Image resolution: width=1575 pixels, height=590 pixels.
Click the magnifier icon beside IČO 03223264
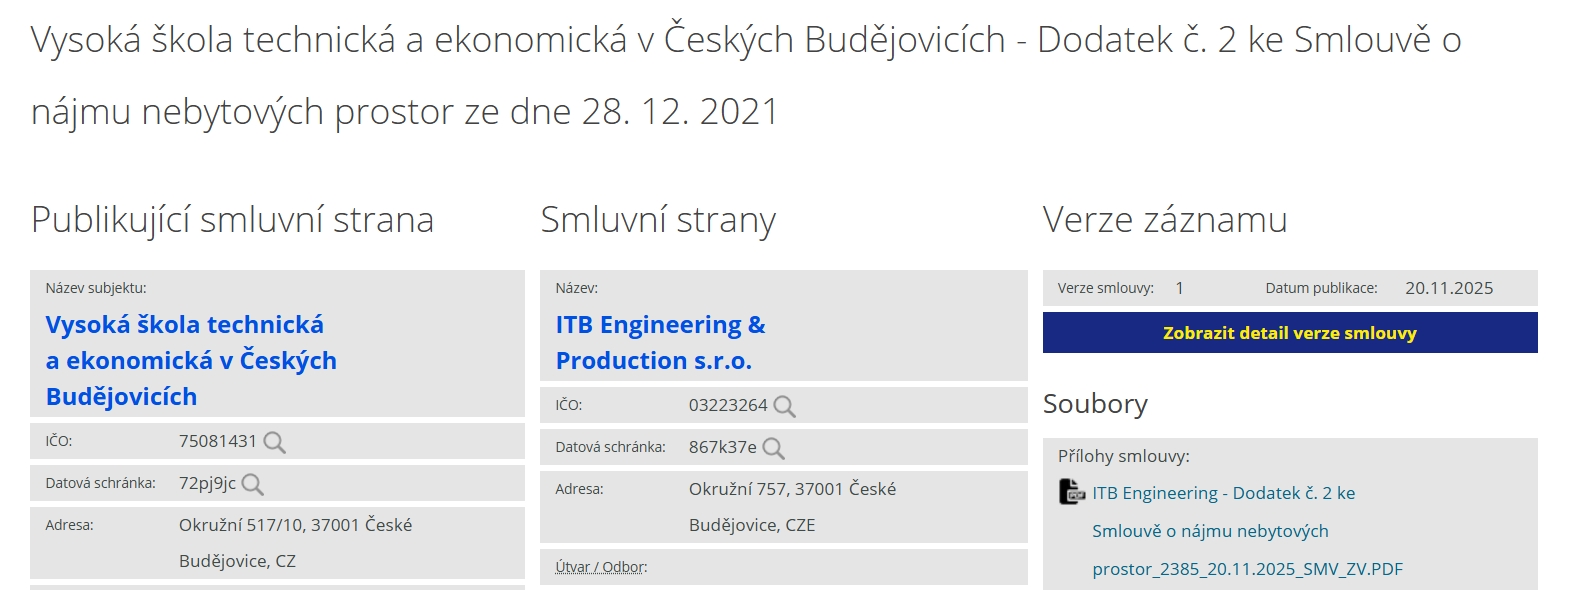click(785, 406)
